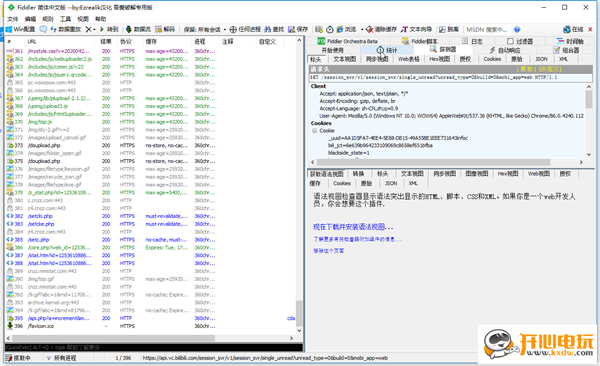Open the TextWizard (文本向导) tool
This screenshot has height=366, width=600.
(x=416, y=29)
